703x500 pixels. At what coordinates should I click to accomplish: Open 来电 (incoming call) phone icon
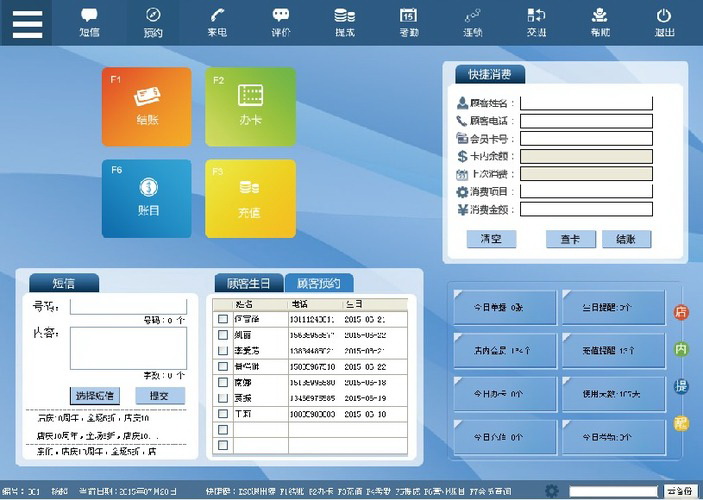point(217,22)
